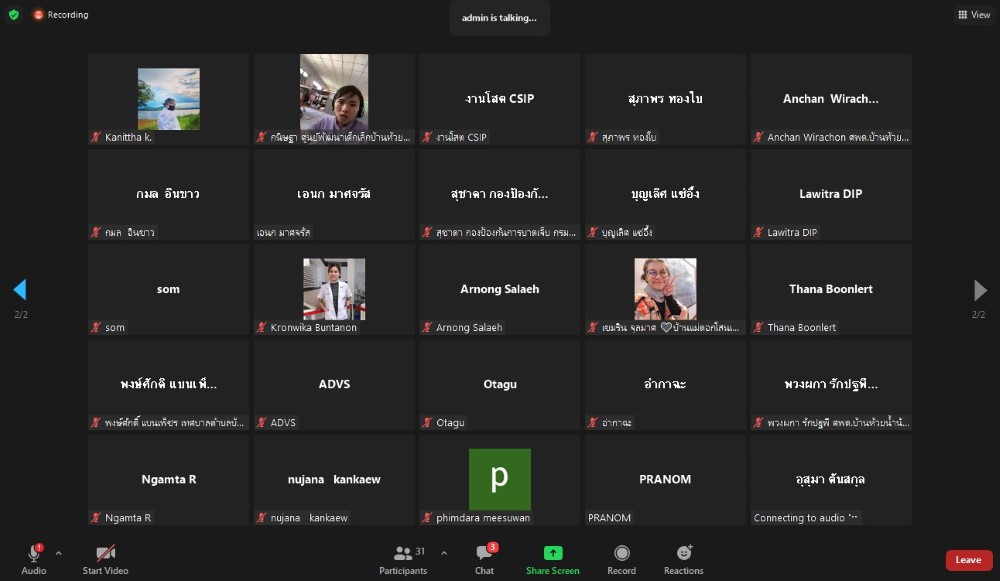Toggle the Audio microphone mute
Screen dimensions: 1000x581
pos(33,558)
